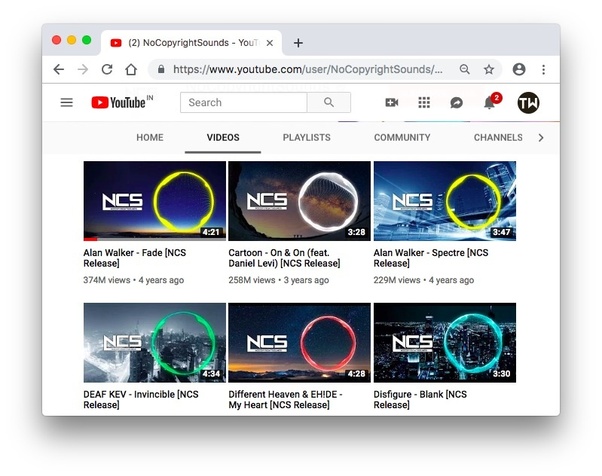Open the Chrome three-dot menu
This screenshot has height=476, width=602.
coord(543,69)
